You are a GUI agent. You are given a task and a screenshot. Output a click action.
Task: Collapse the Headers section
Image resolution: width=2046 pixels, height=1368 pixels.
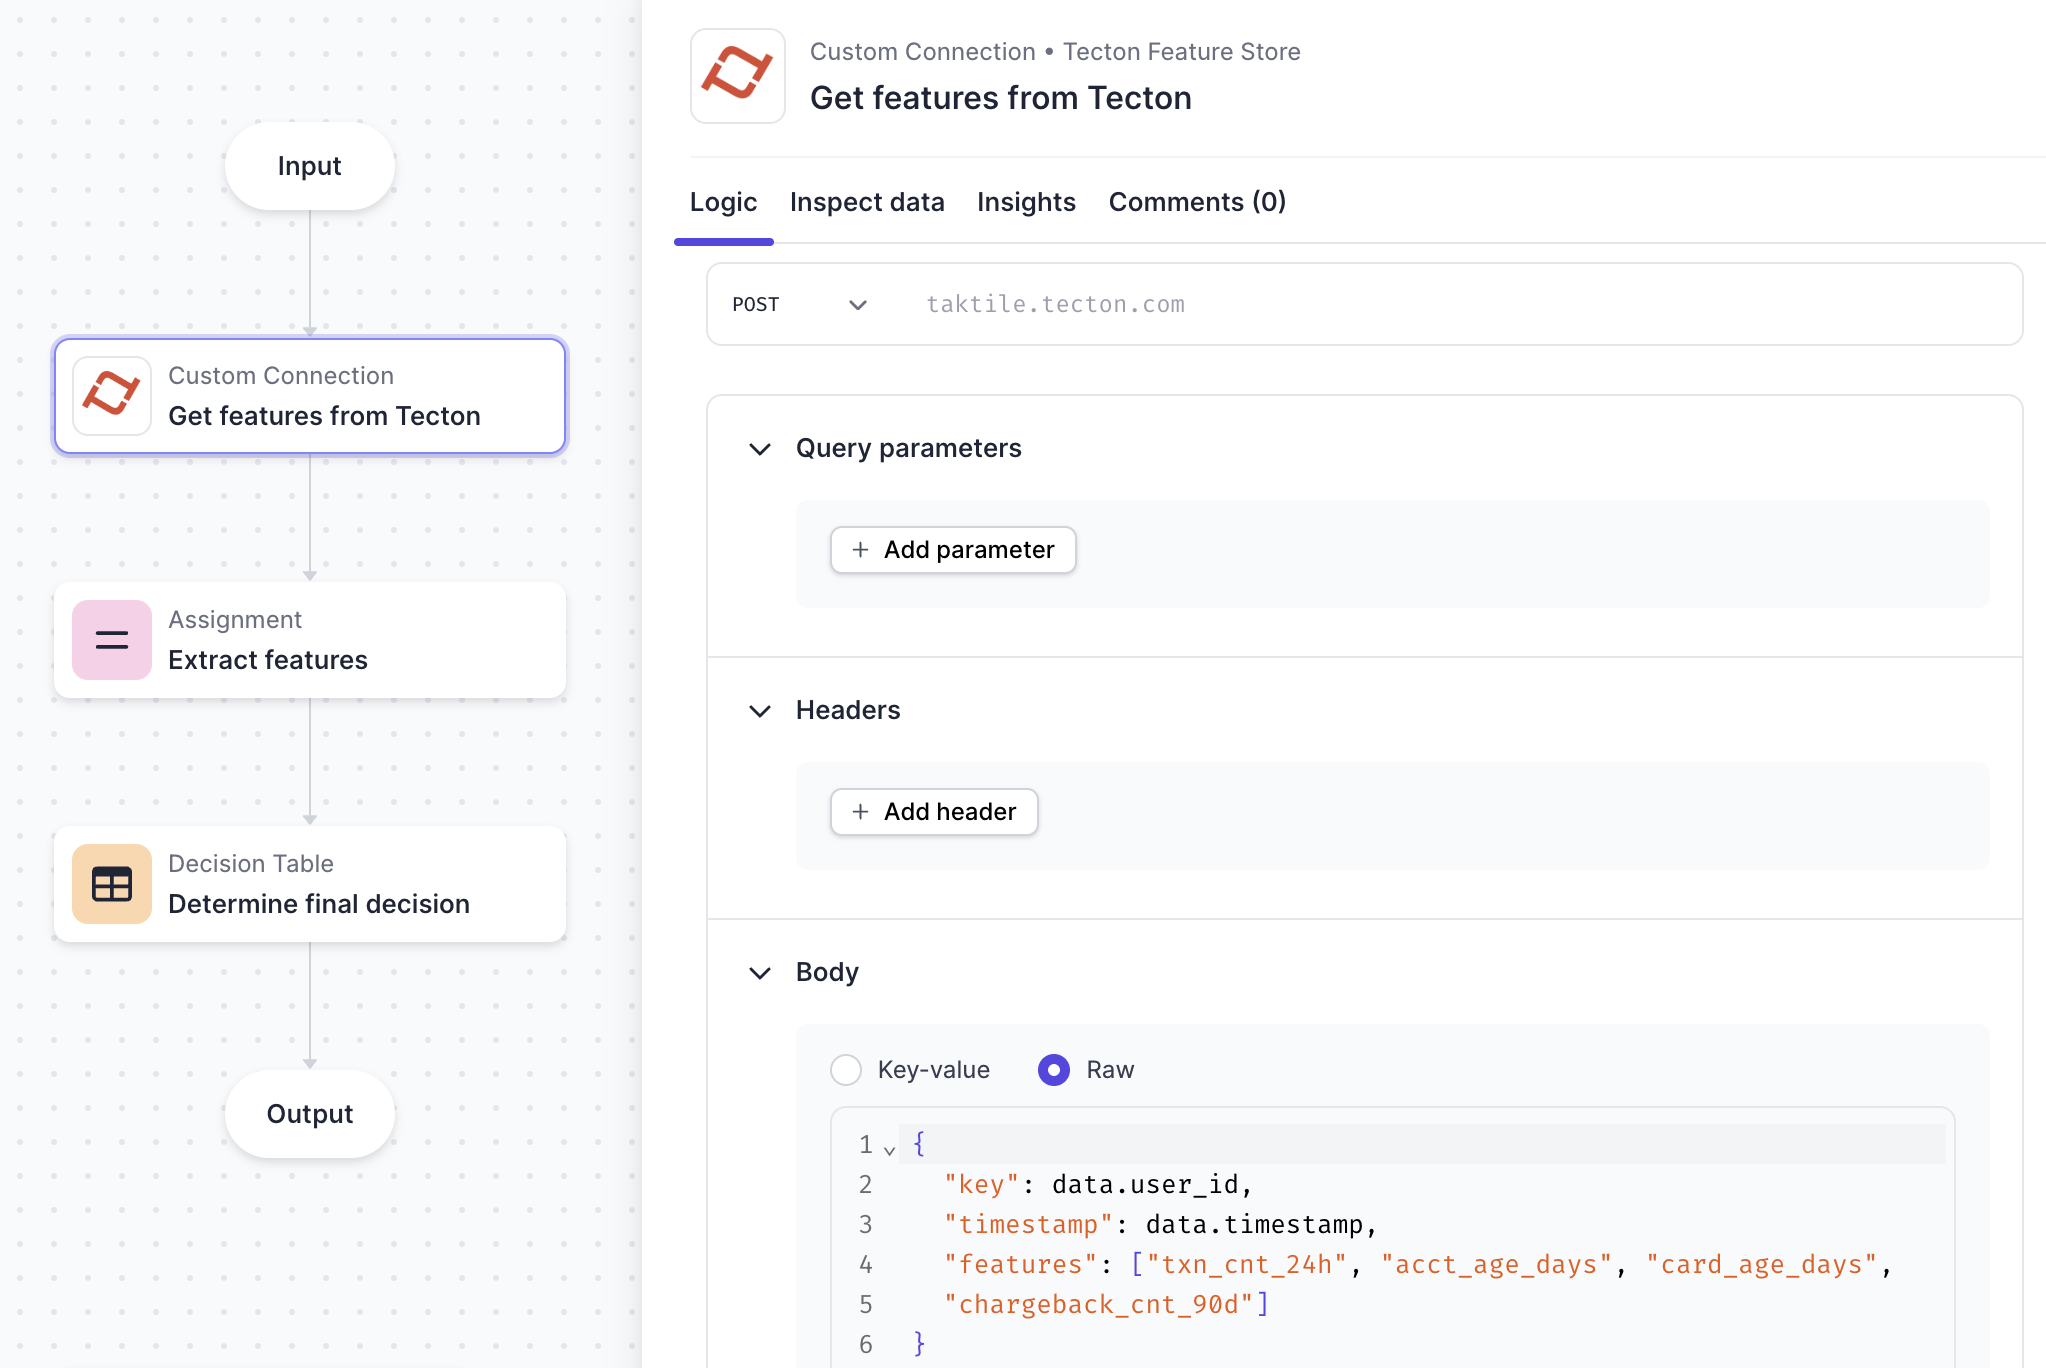click(x=760, y=711)
